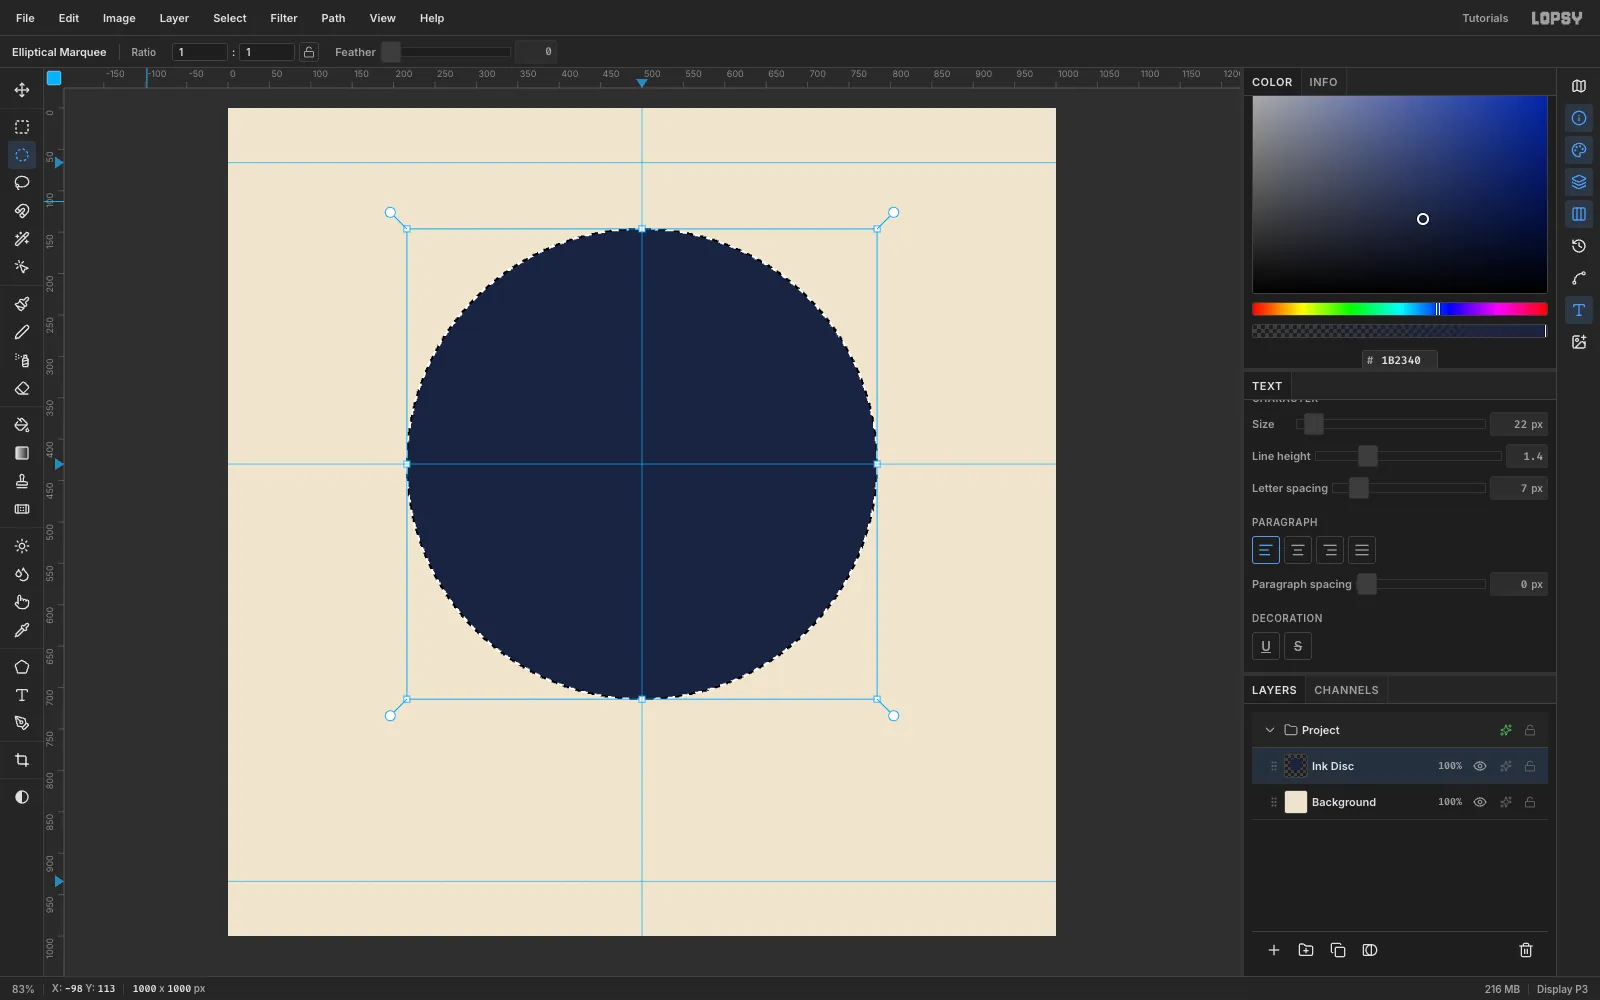Select the Brush tool
Image resolution: width=1600 pixels, height=1000 pixels.
click(x=22, y=304)
